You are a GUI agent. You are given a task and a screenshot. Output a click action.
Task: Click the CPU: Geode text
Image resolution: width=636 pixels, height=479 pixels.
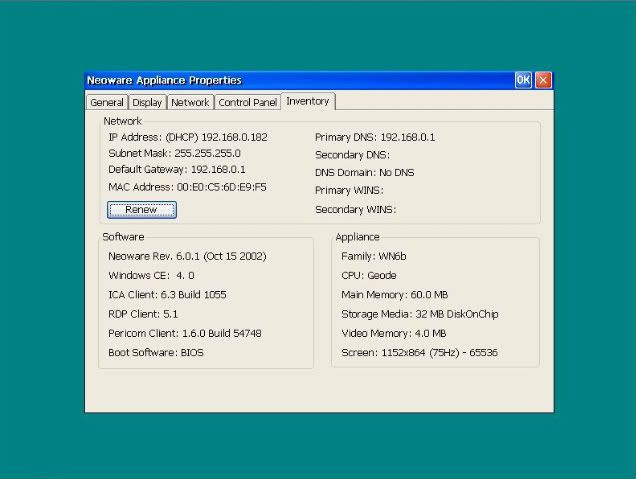pos(369,275)
